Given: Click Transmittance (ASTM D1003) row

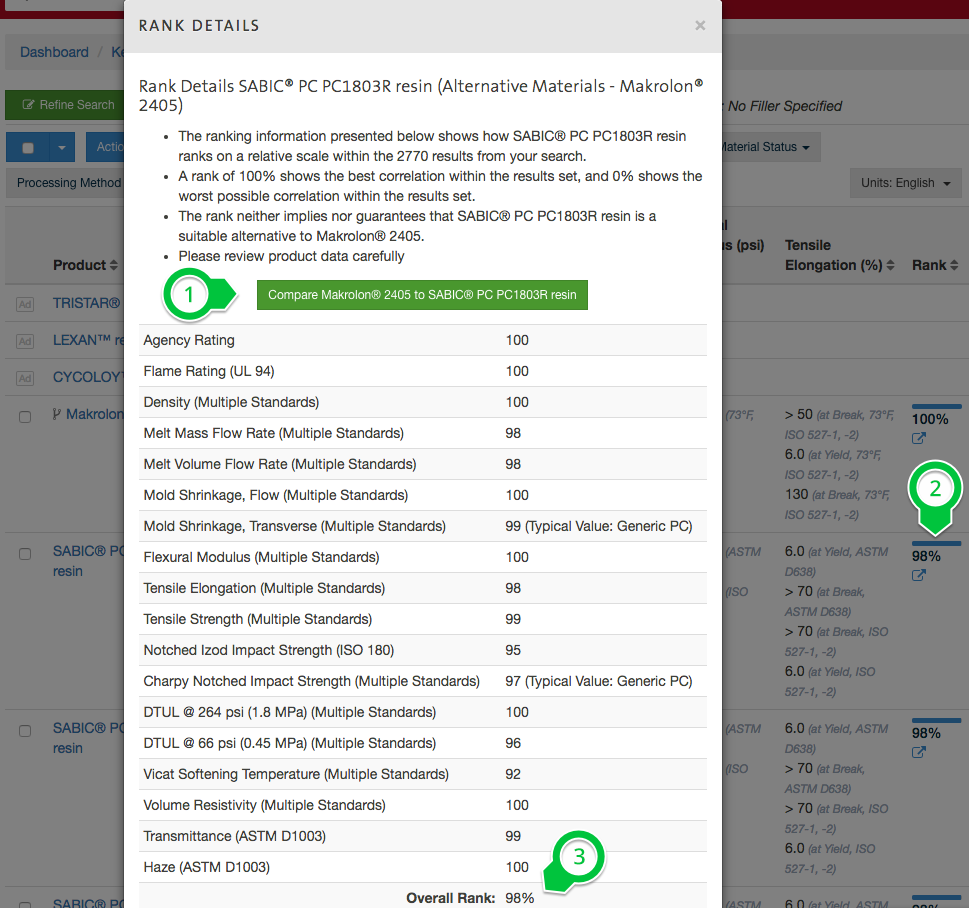Looking at the screenshot, I should [423, 836].
